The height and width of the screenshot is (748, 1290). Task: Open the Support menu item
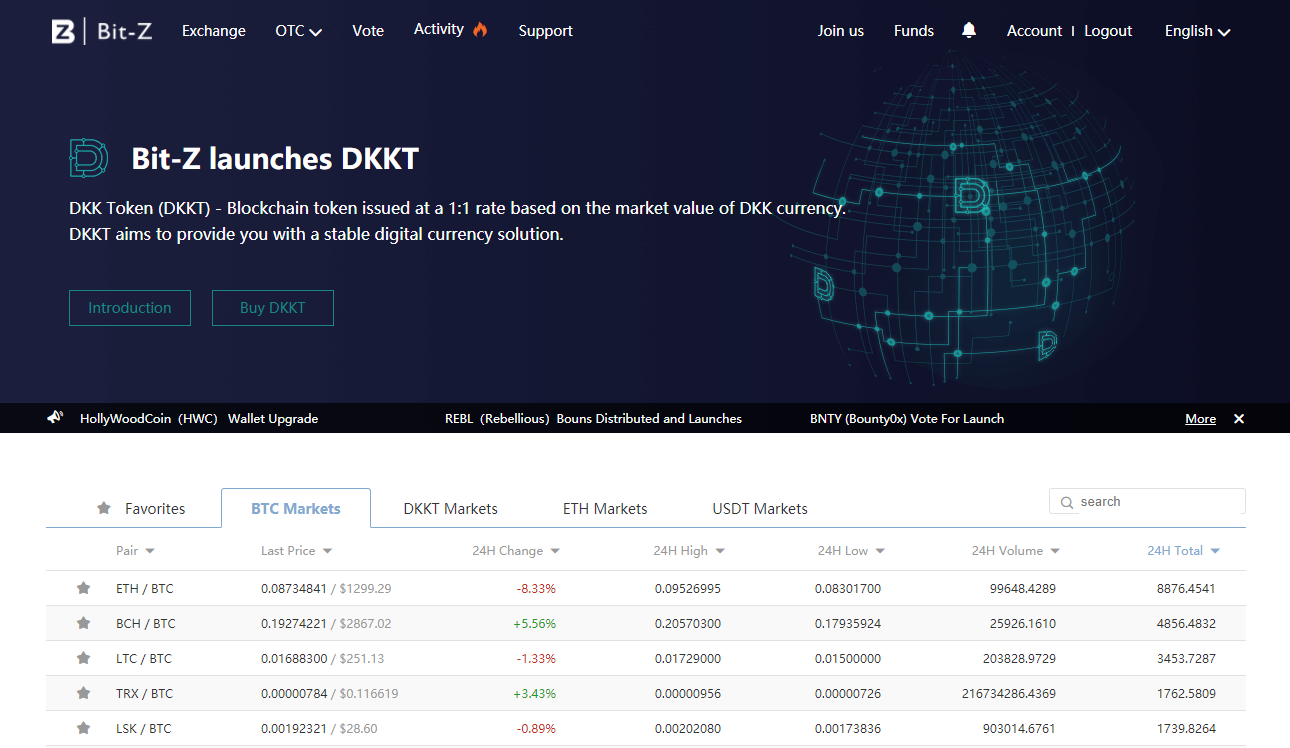[x=546, y=31]
